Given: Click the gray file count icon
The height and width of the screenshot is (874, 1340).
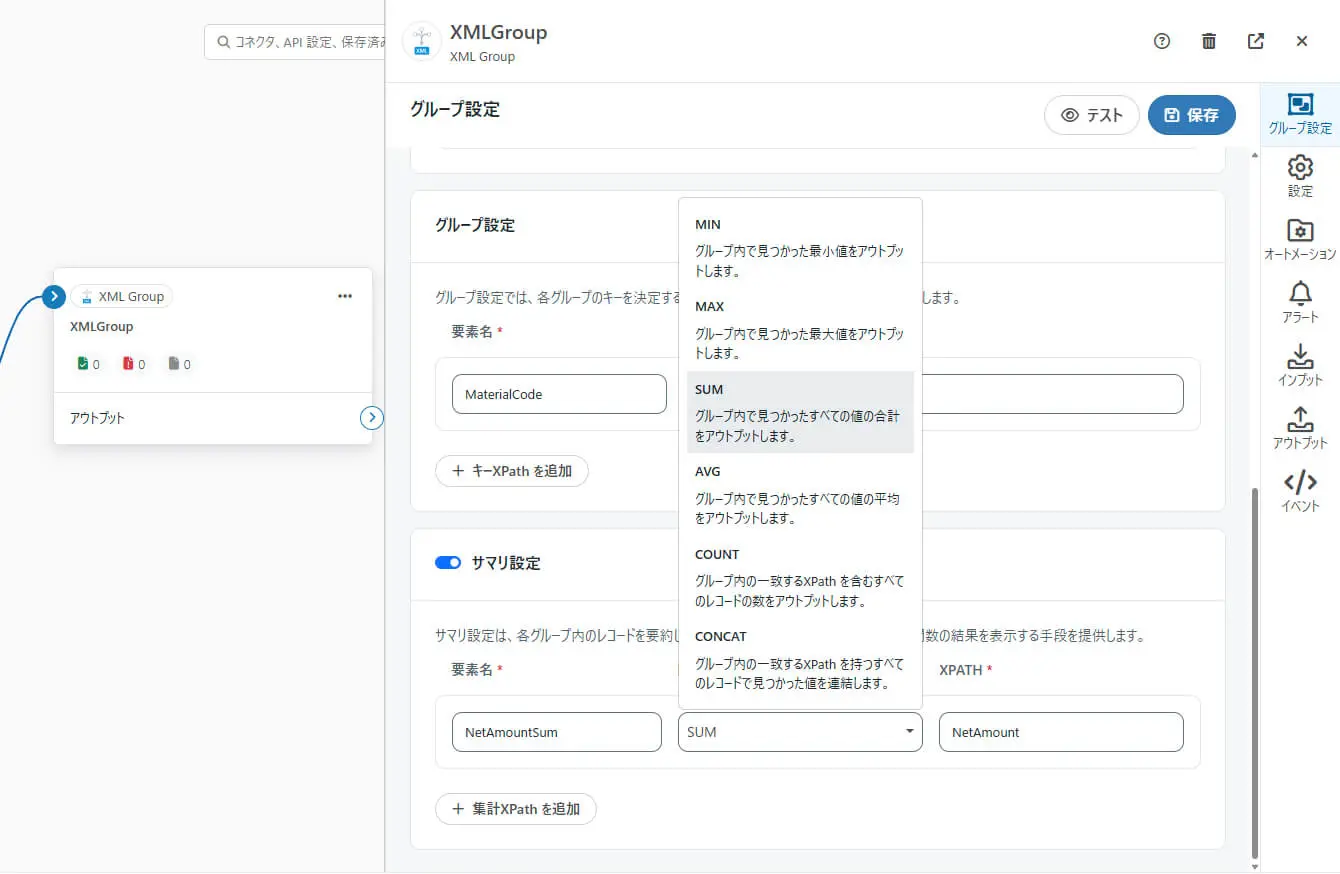Looking at the screenshot, I should (x=174, y=364).
